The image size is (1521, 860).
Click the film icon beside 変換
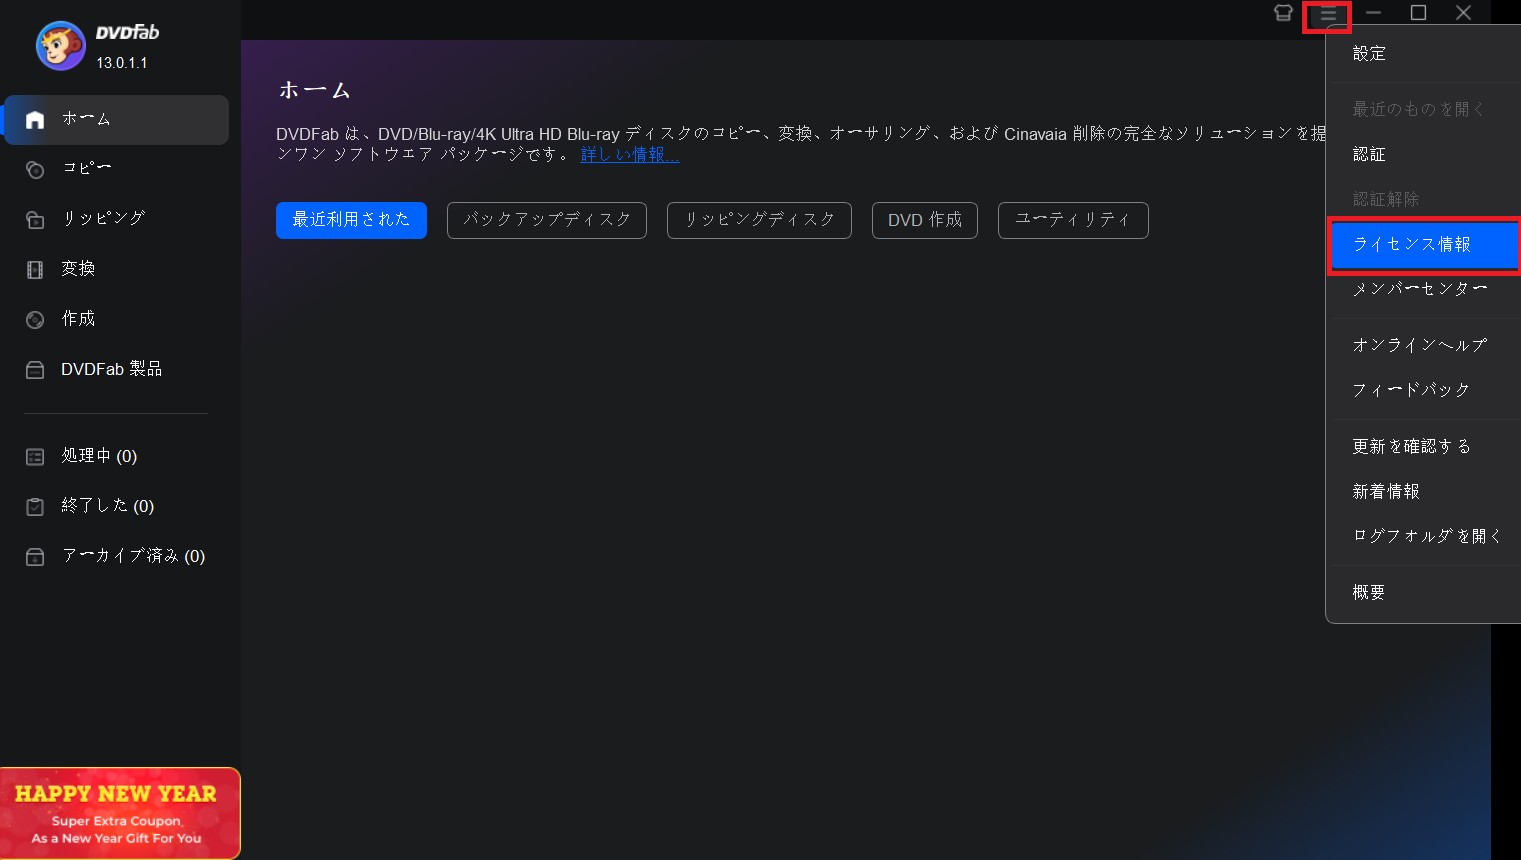coord(35,270)
